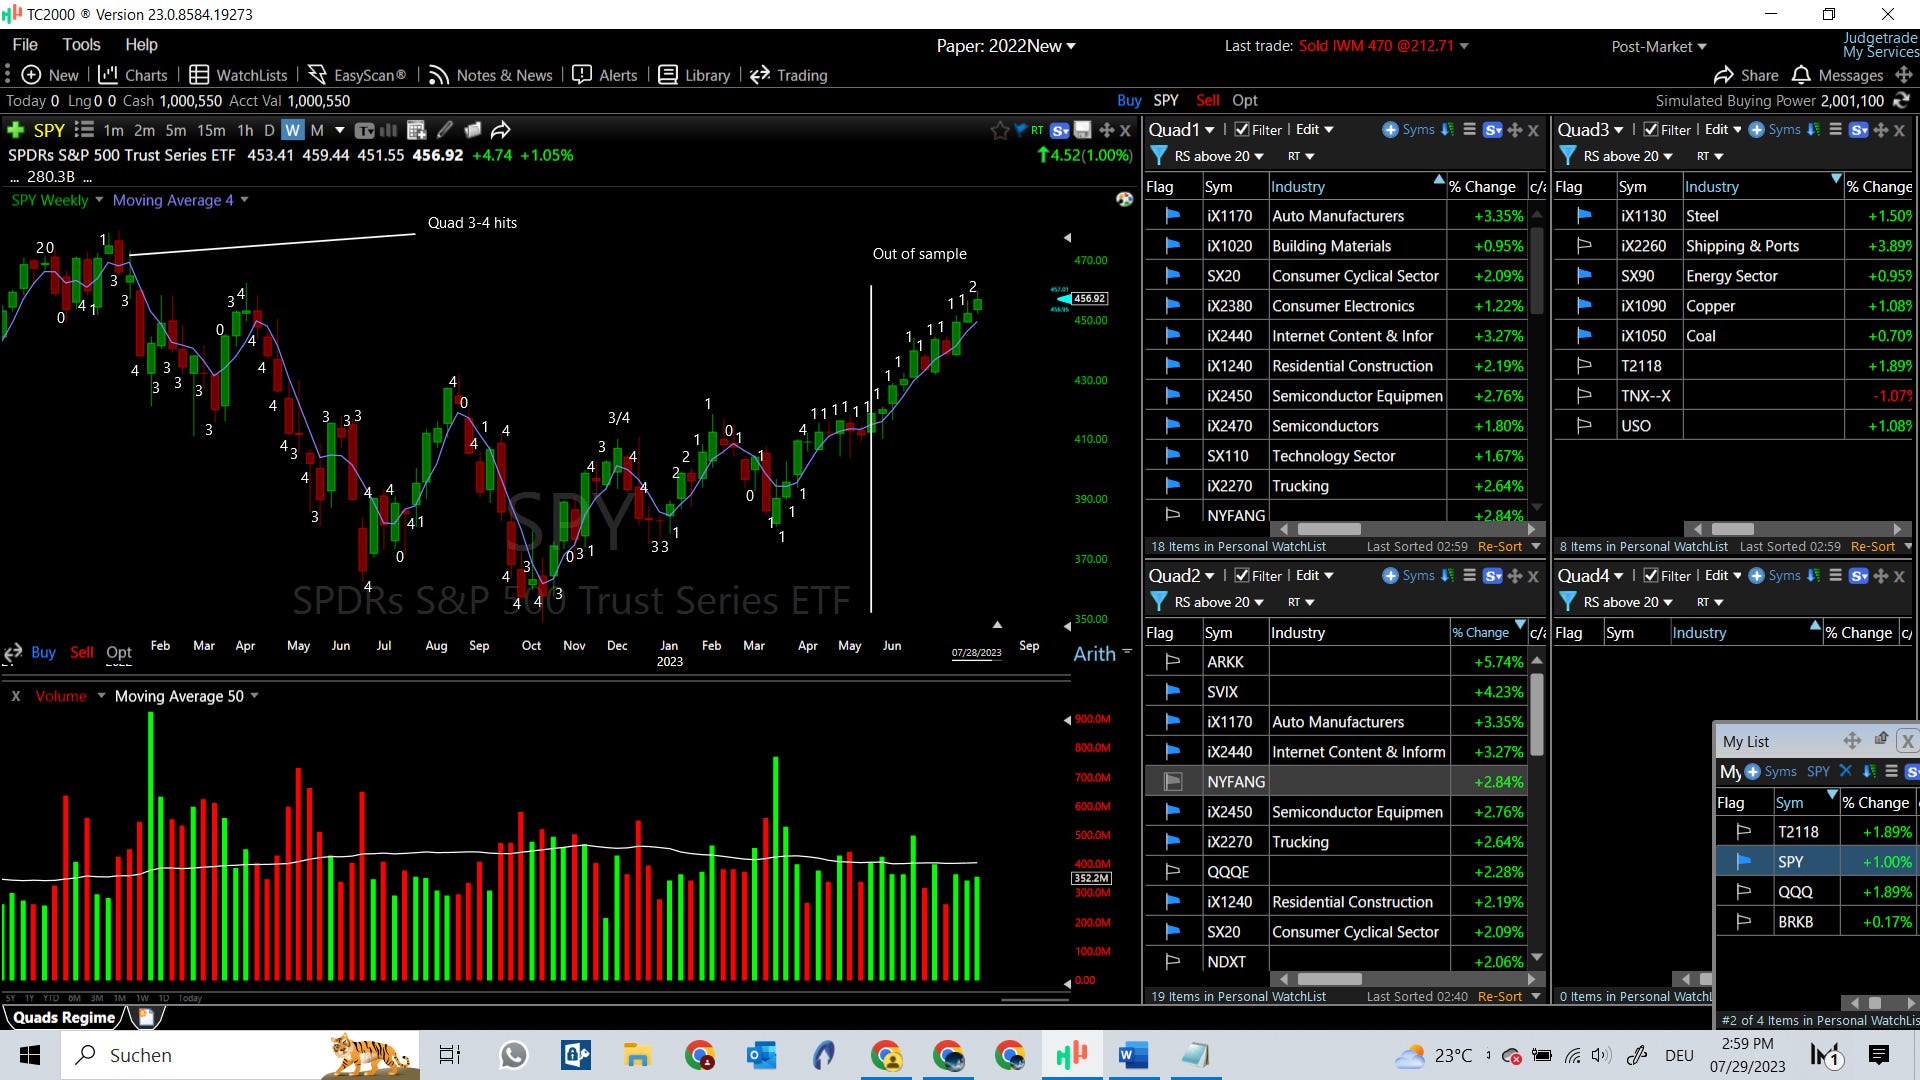Expand the Moving Average 4 dropdown
Screen dimensions: 1920x1080
[244, 200]
